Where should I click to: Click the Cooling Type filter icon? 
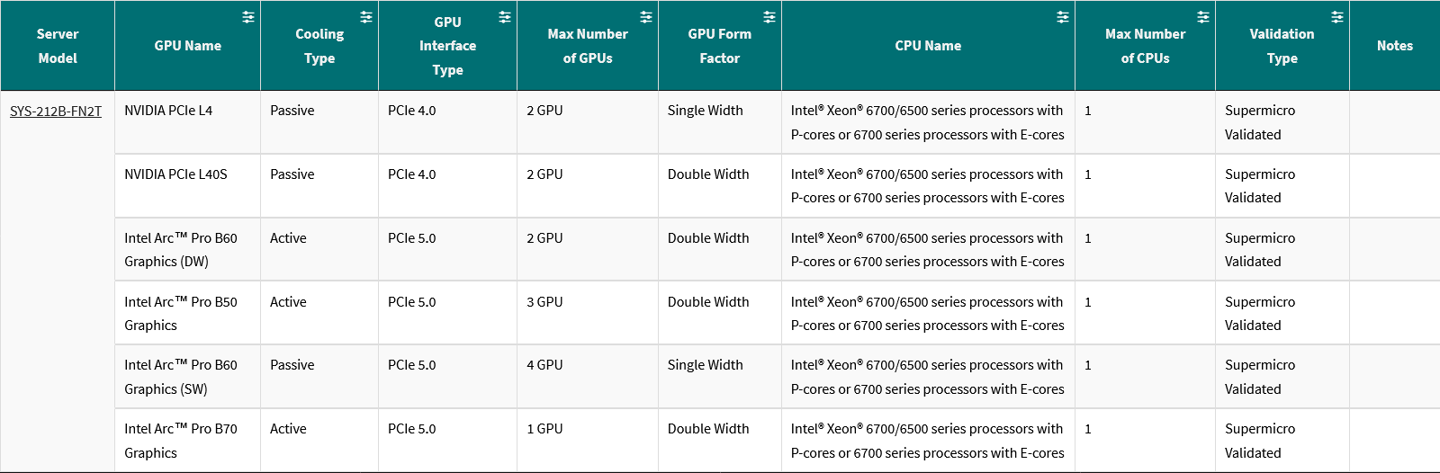pos(366,17)
